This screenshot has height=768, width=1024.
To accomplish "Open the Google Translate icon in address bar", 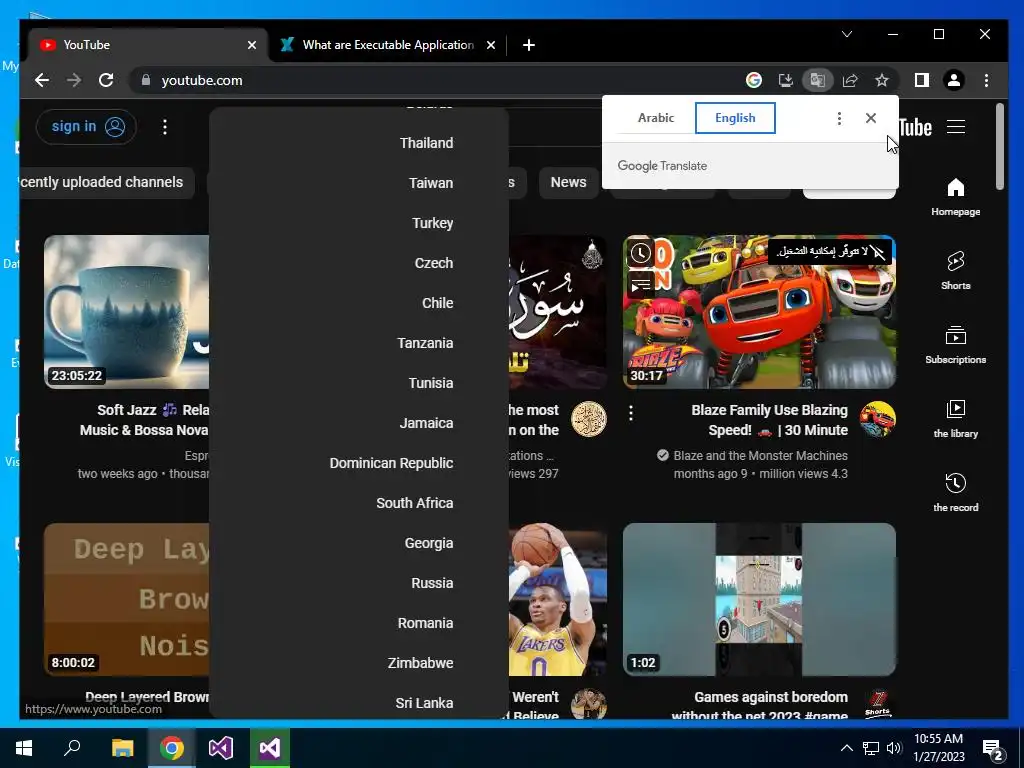I will click(x=818, y=80).
